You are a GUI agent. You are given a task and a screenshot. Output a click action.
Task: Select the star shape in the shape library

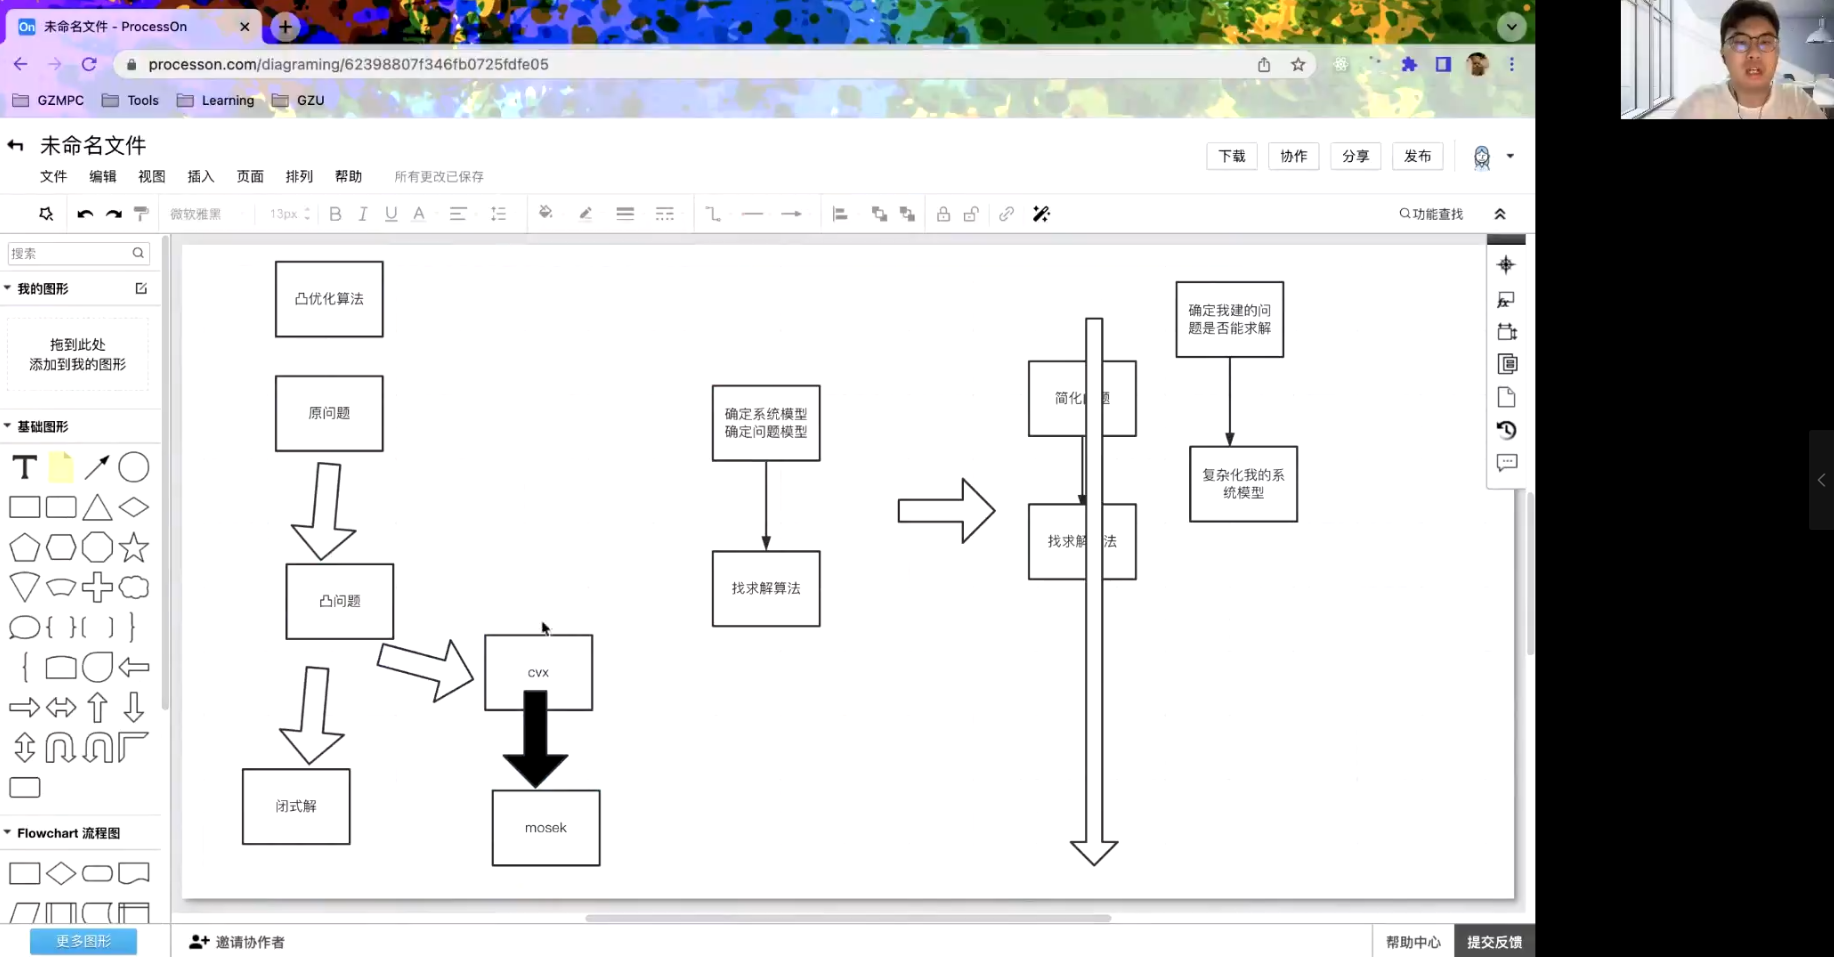pyautogui.click(x=133, y=547)
